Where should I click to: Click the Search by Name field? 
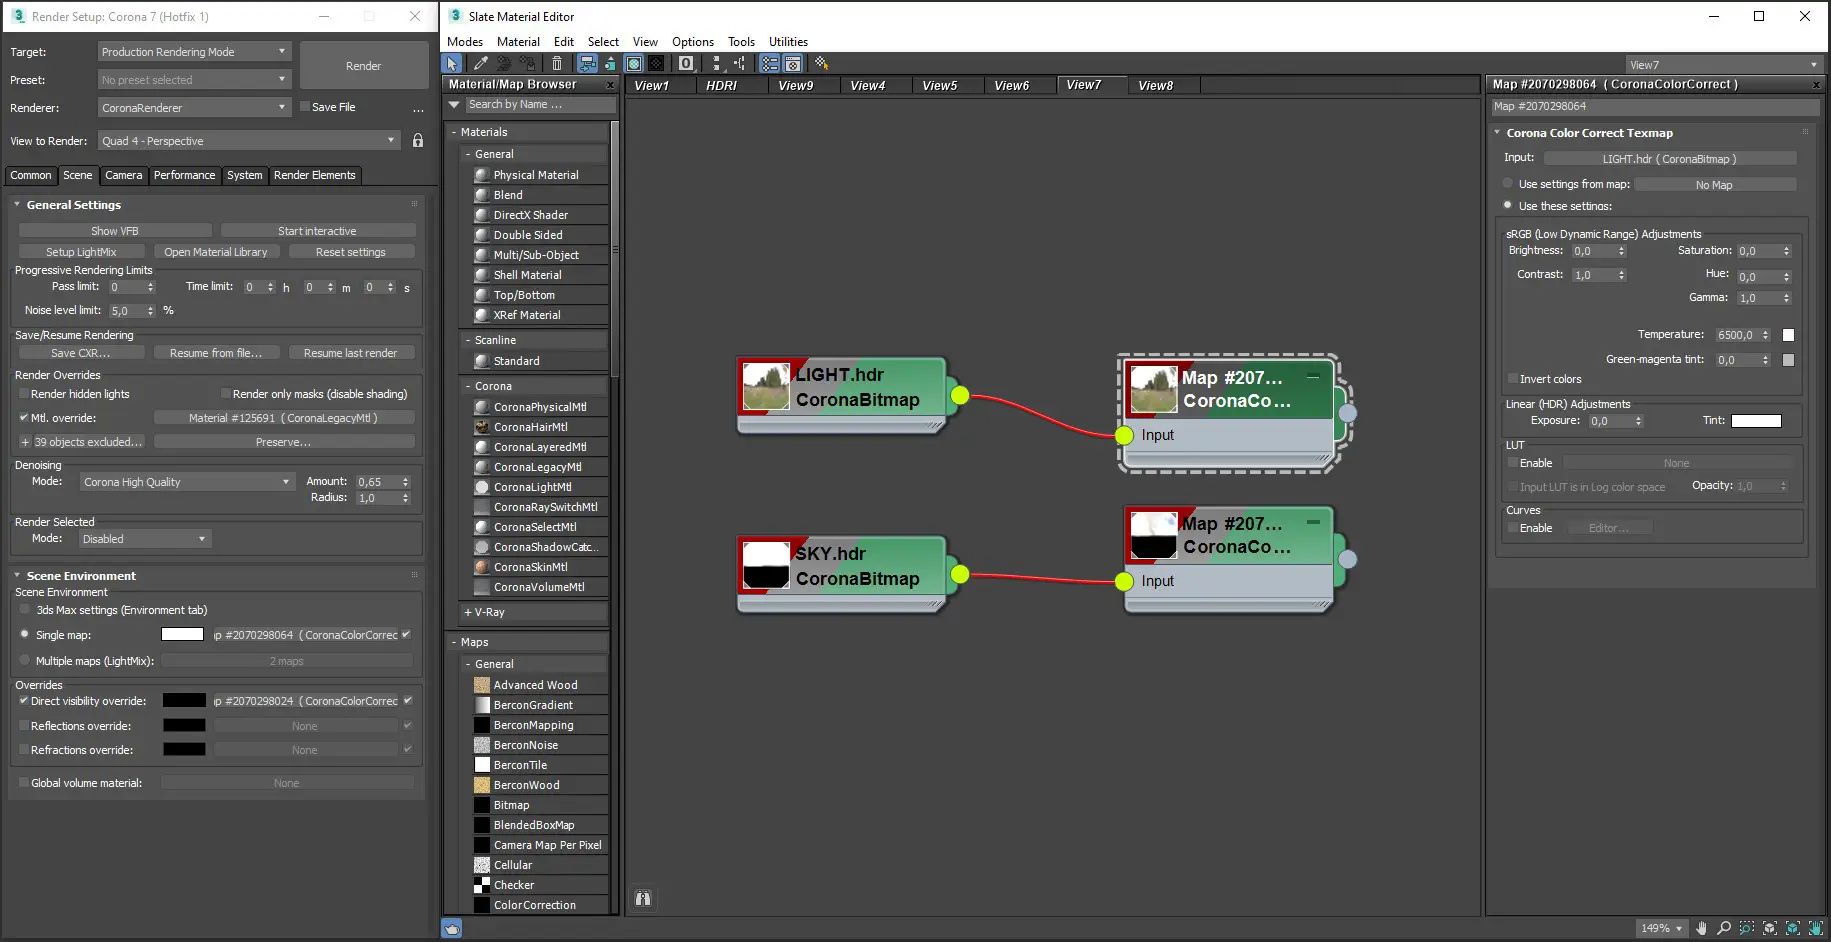(540, 104)
